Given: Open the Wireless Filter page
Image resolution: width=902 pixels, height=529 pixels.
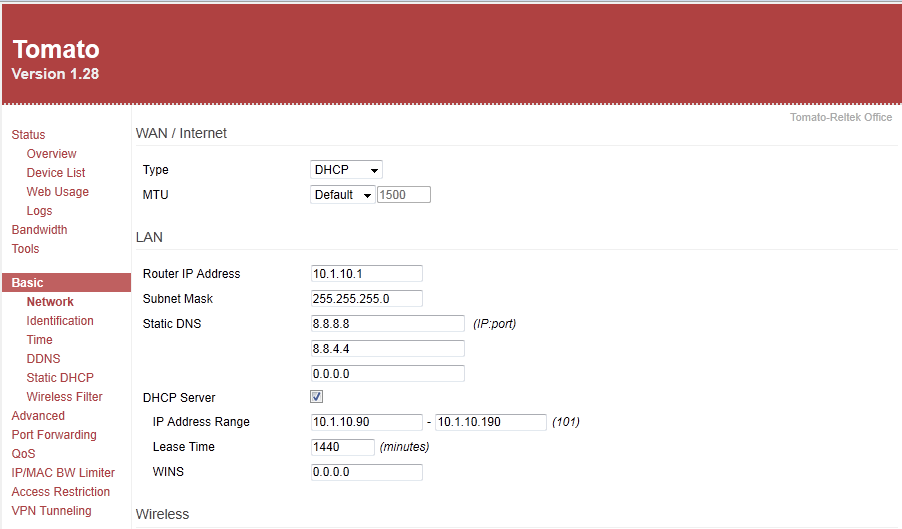Looking at the screenshot, I should point(64,397).
